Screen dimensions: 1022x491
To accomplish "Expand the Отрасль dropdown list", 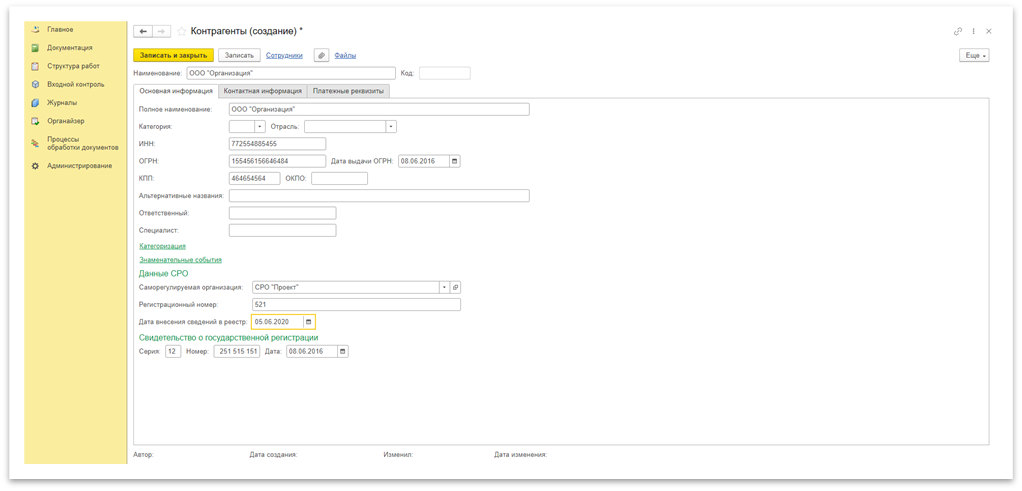I will 391,127.
